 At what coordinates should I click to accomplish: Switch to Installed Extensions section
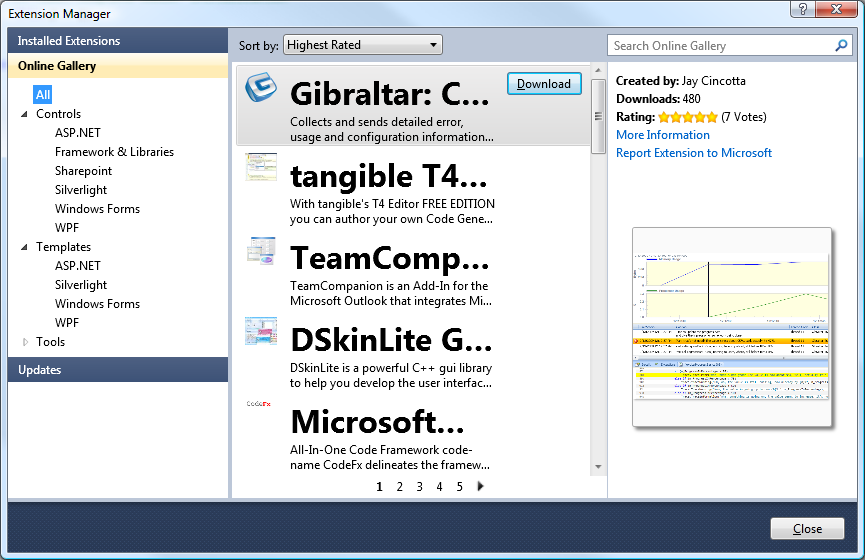(69, 41)
